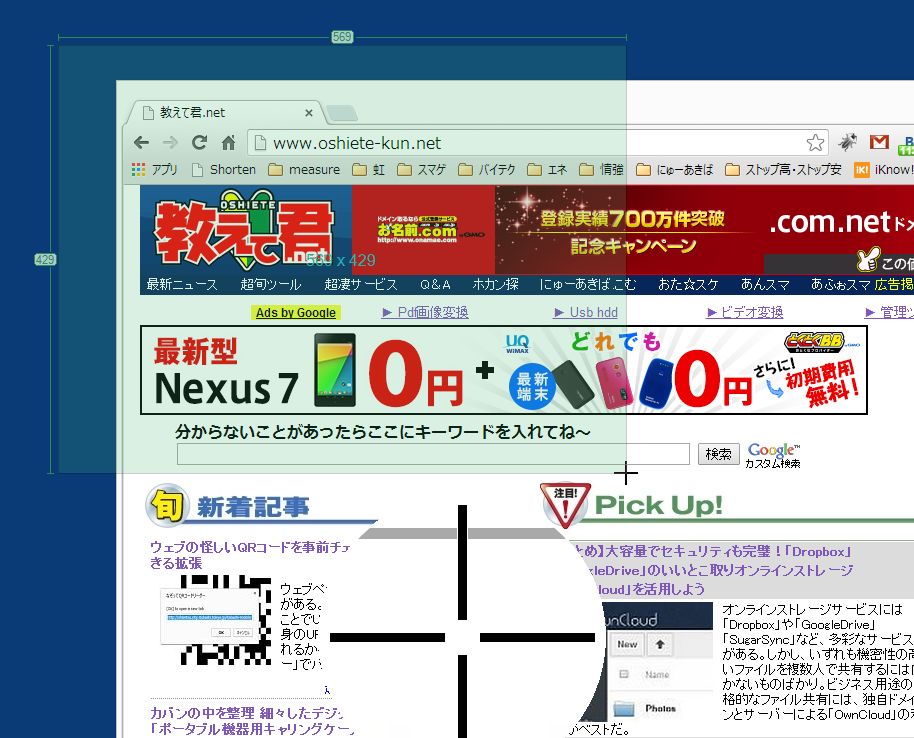The width and height of the screenshot is (914, 738).
Task: Open the iKnow! bookmark
Action: (x=884, y=170)
